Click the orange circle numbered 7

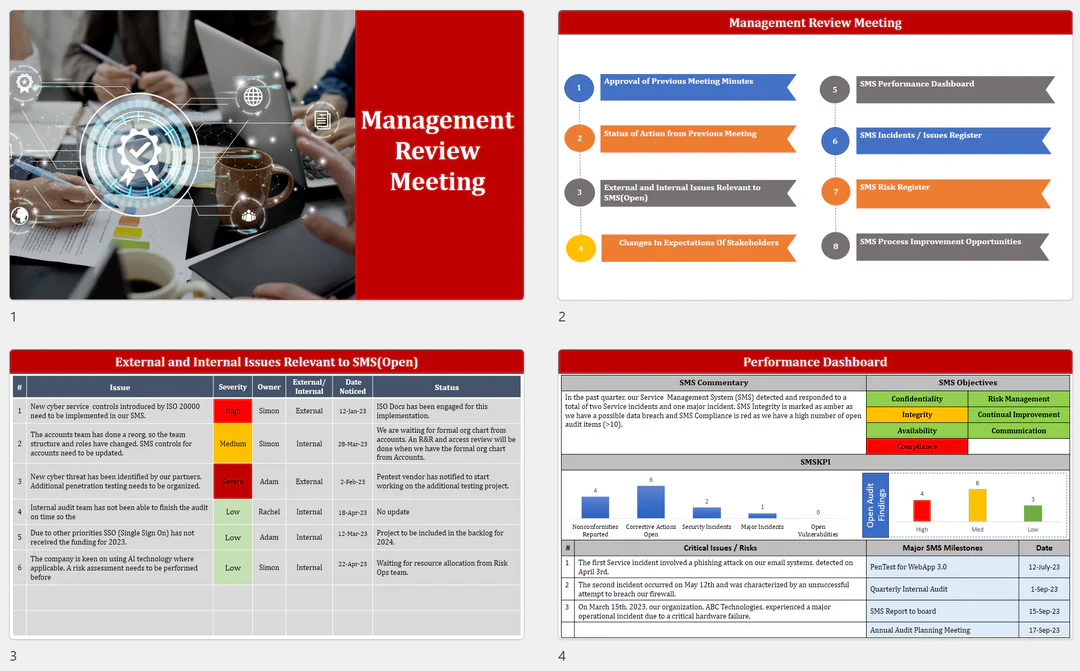tap(835, 192)
